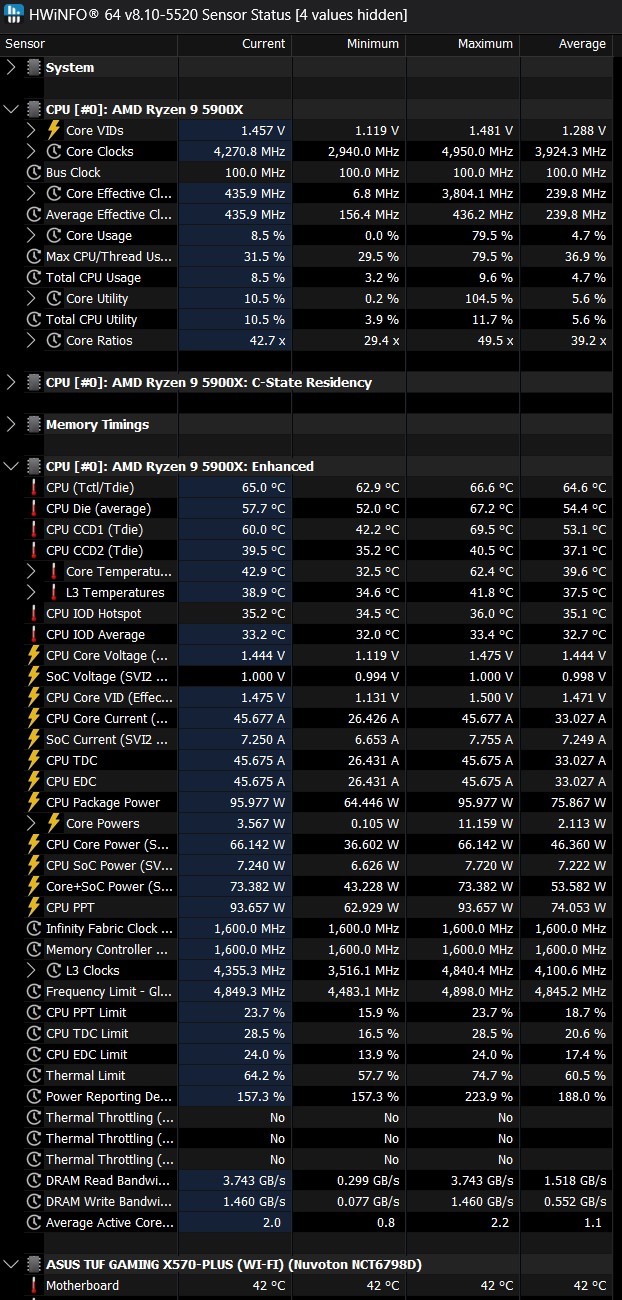This screenshot has height=1300, width=622.
Task: Expand the Core Ratios row
Action: (31, 341)
